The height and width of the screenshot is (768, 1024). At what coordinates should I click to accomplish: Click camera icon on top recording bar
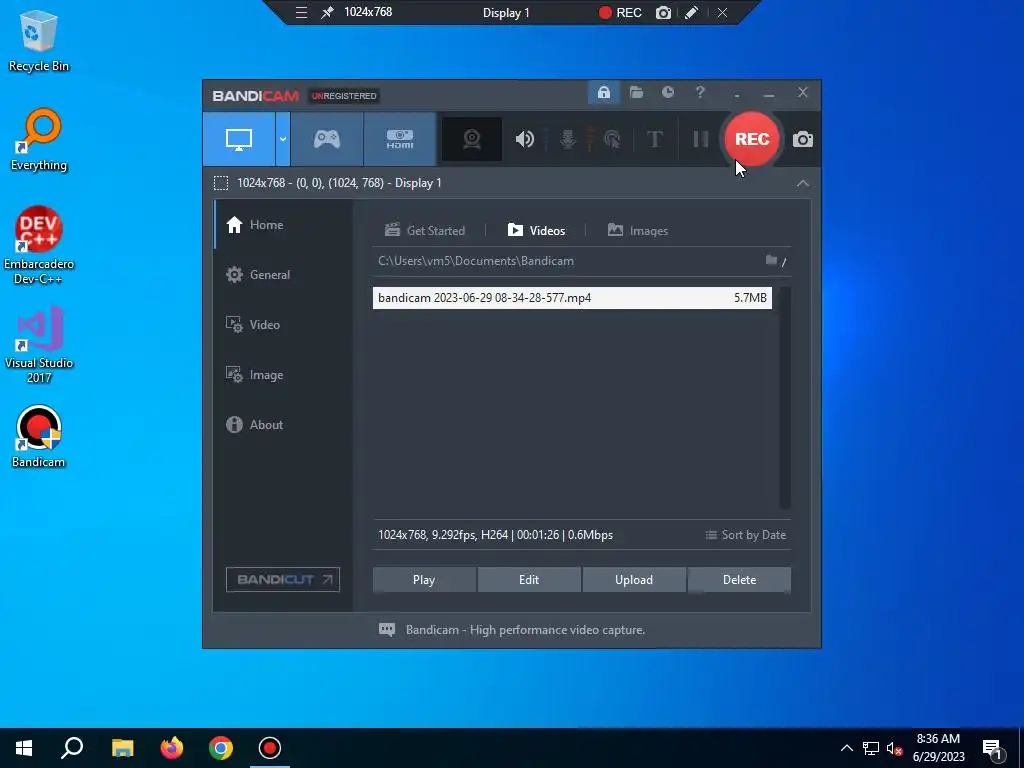[663, 12]
